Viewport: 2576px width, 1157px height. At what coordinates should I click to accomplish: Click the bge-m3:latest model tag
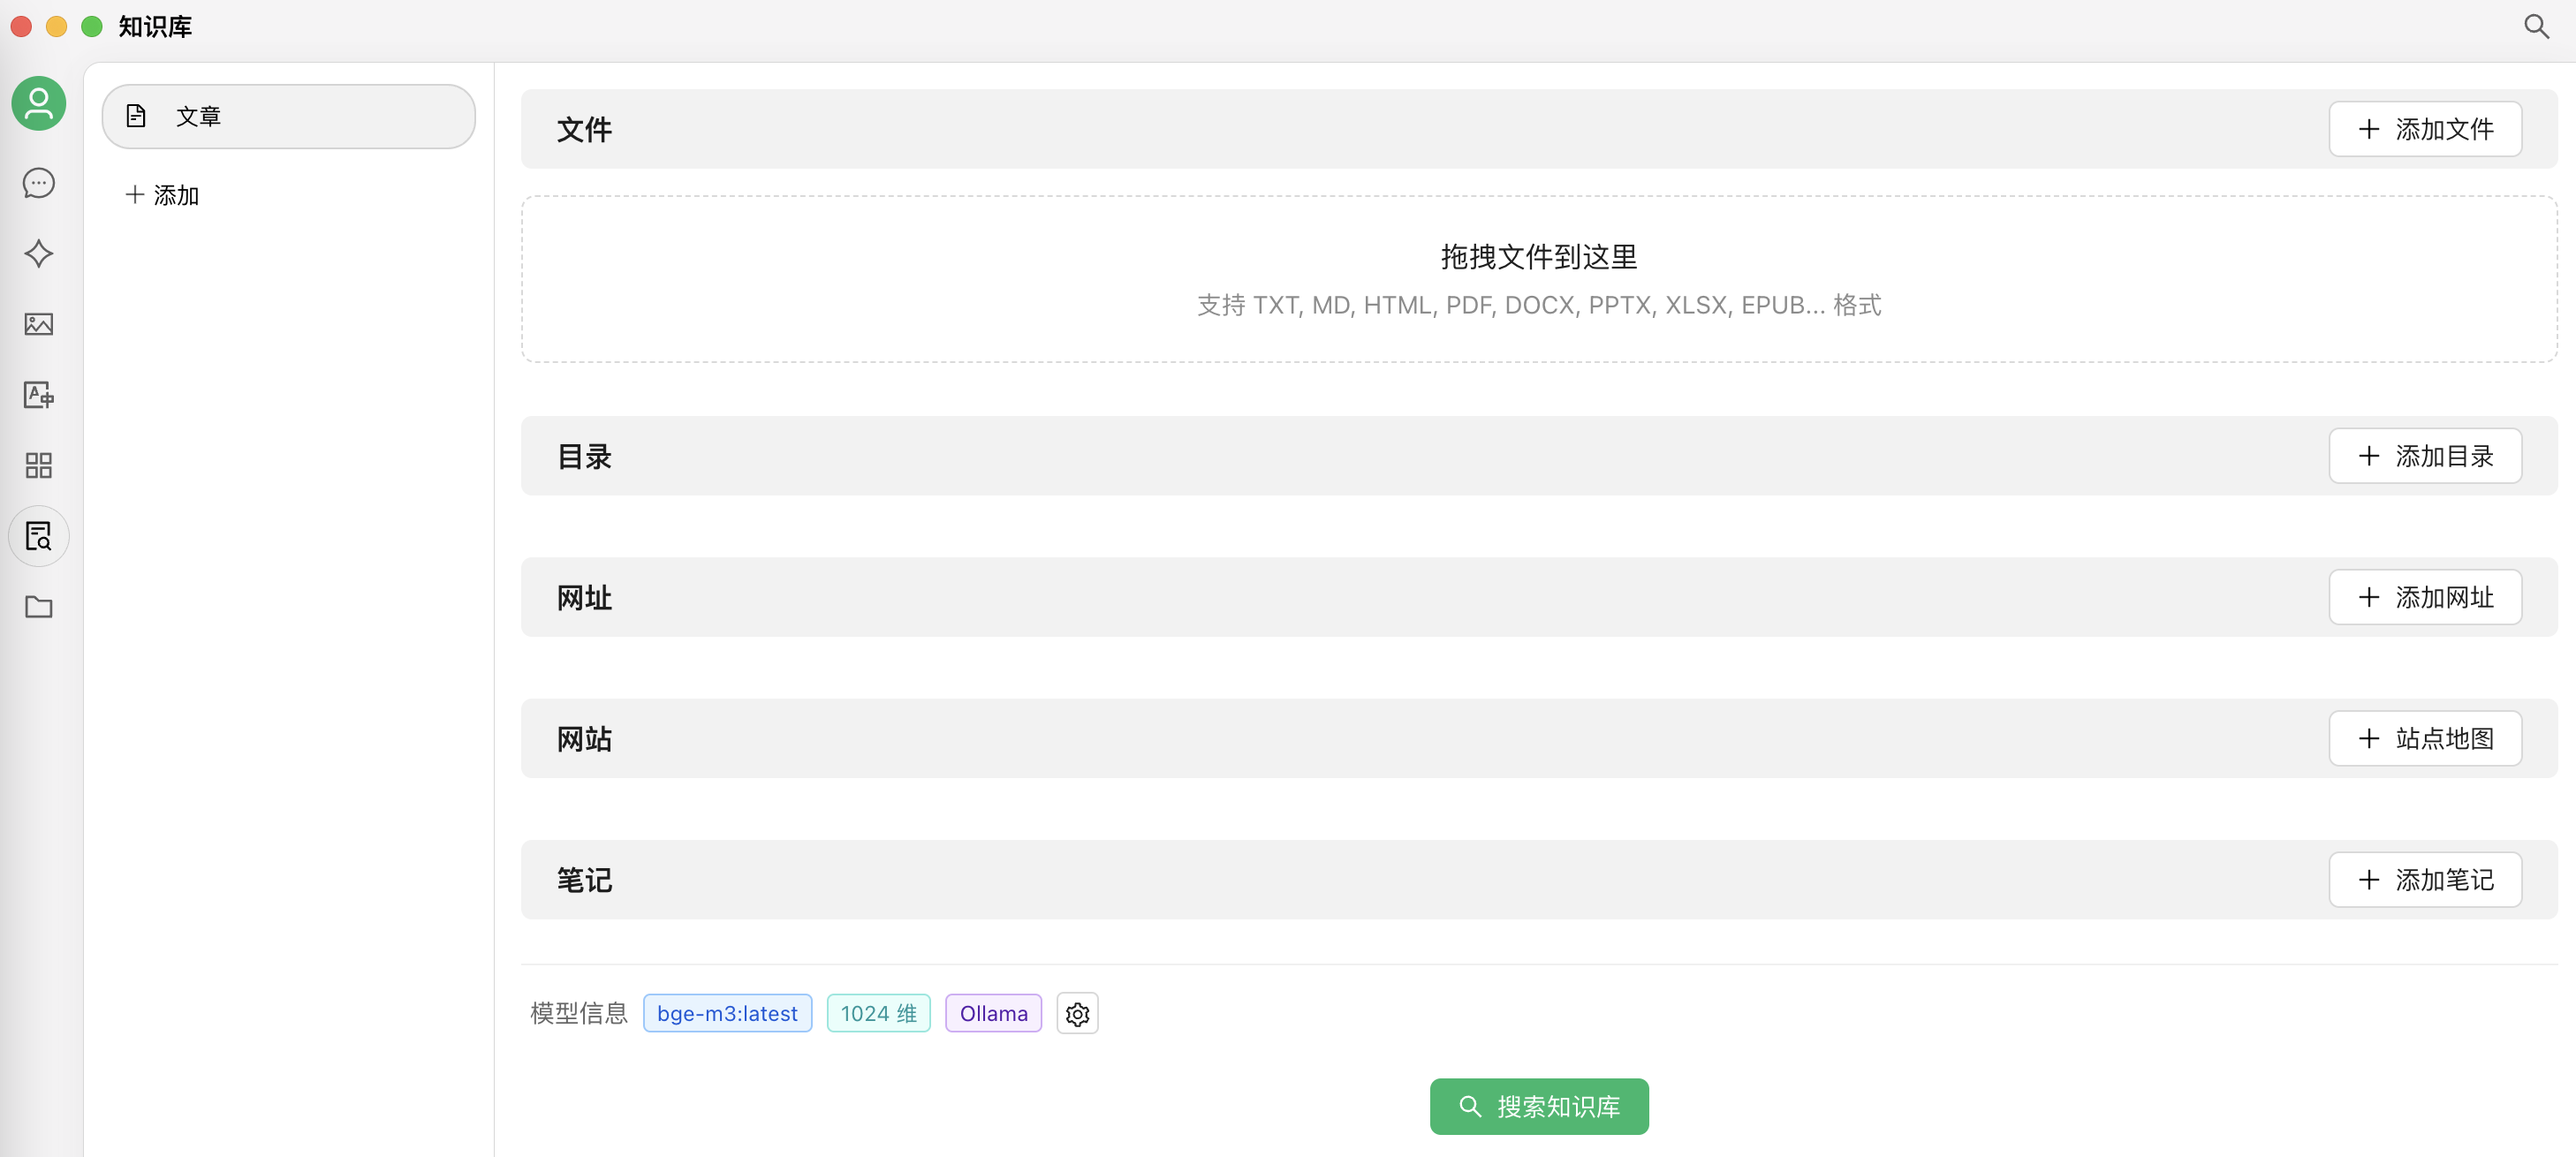727,1013
